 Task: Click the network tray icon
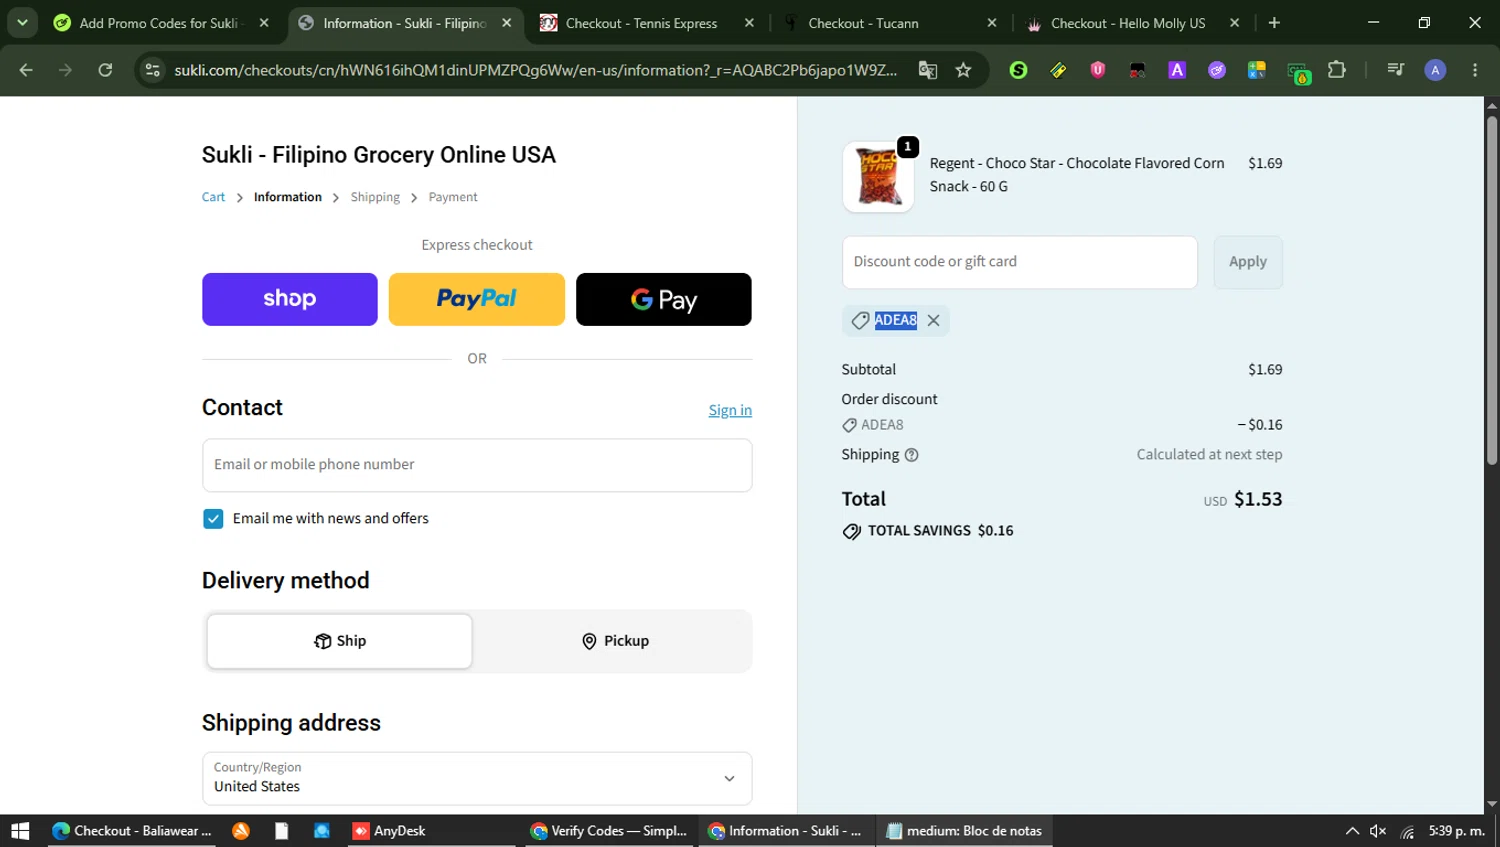click(x=1407, y=831)
